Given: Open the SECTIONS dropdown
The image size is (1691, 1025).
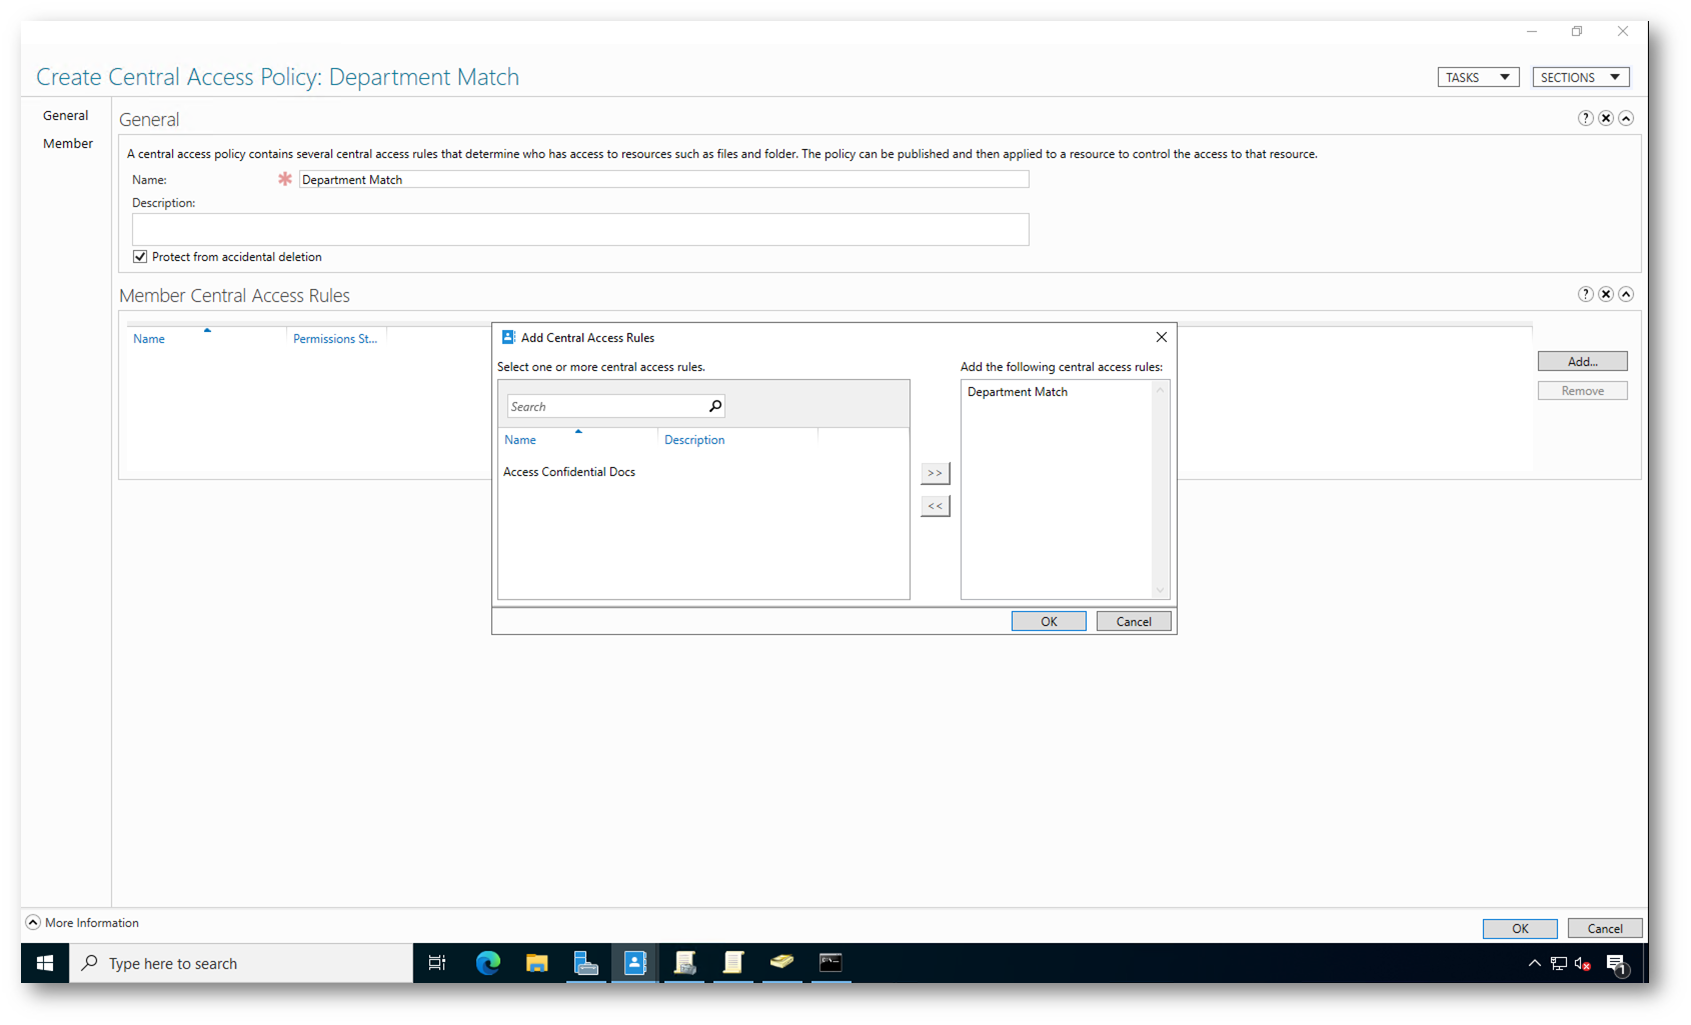Looking at the screenshot, I should coord(1580,77).
